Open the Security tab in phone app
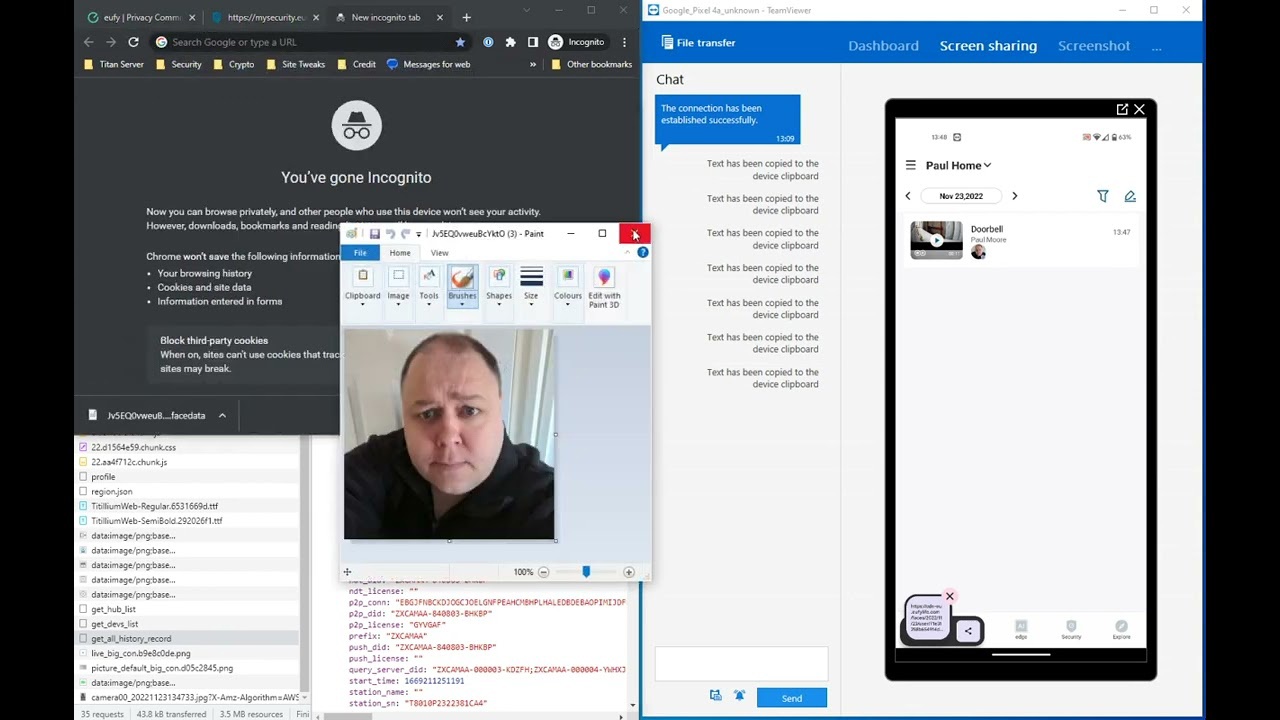Screen dimensions: 1280x720 [1071, 630]
